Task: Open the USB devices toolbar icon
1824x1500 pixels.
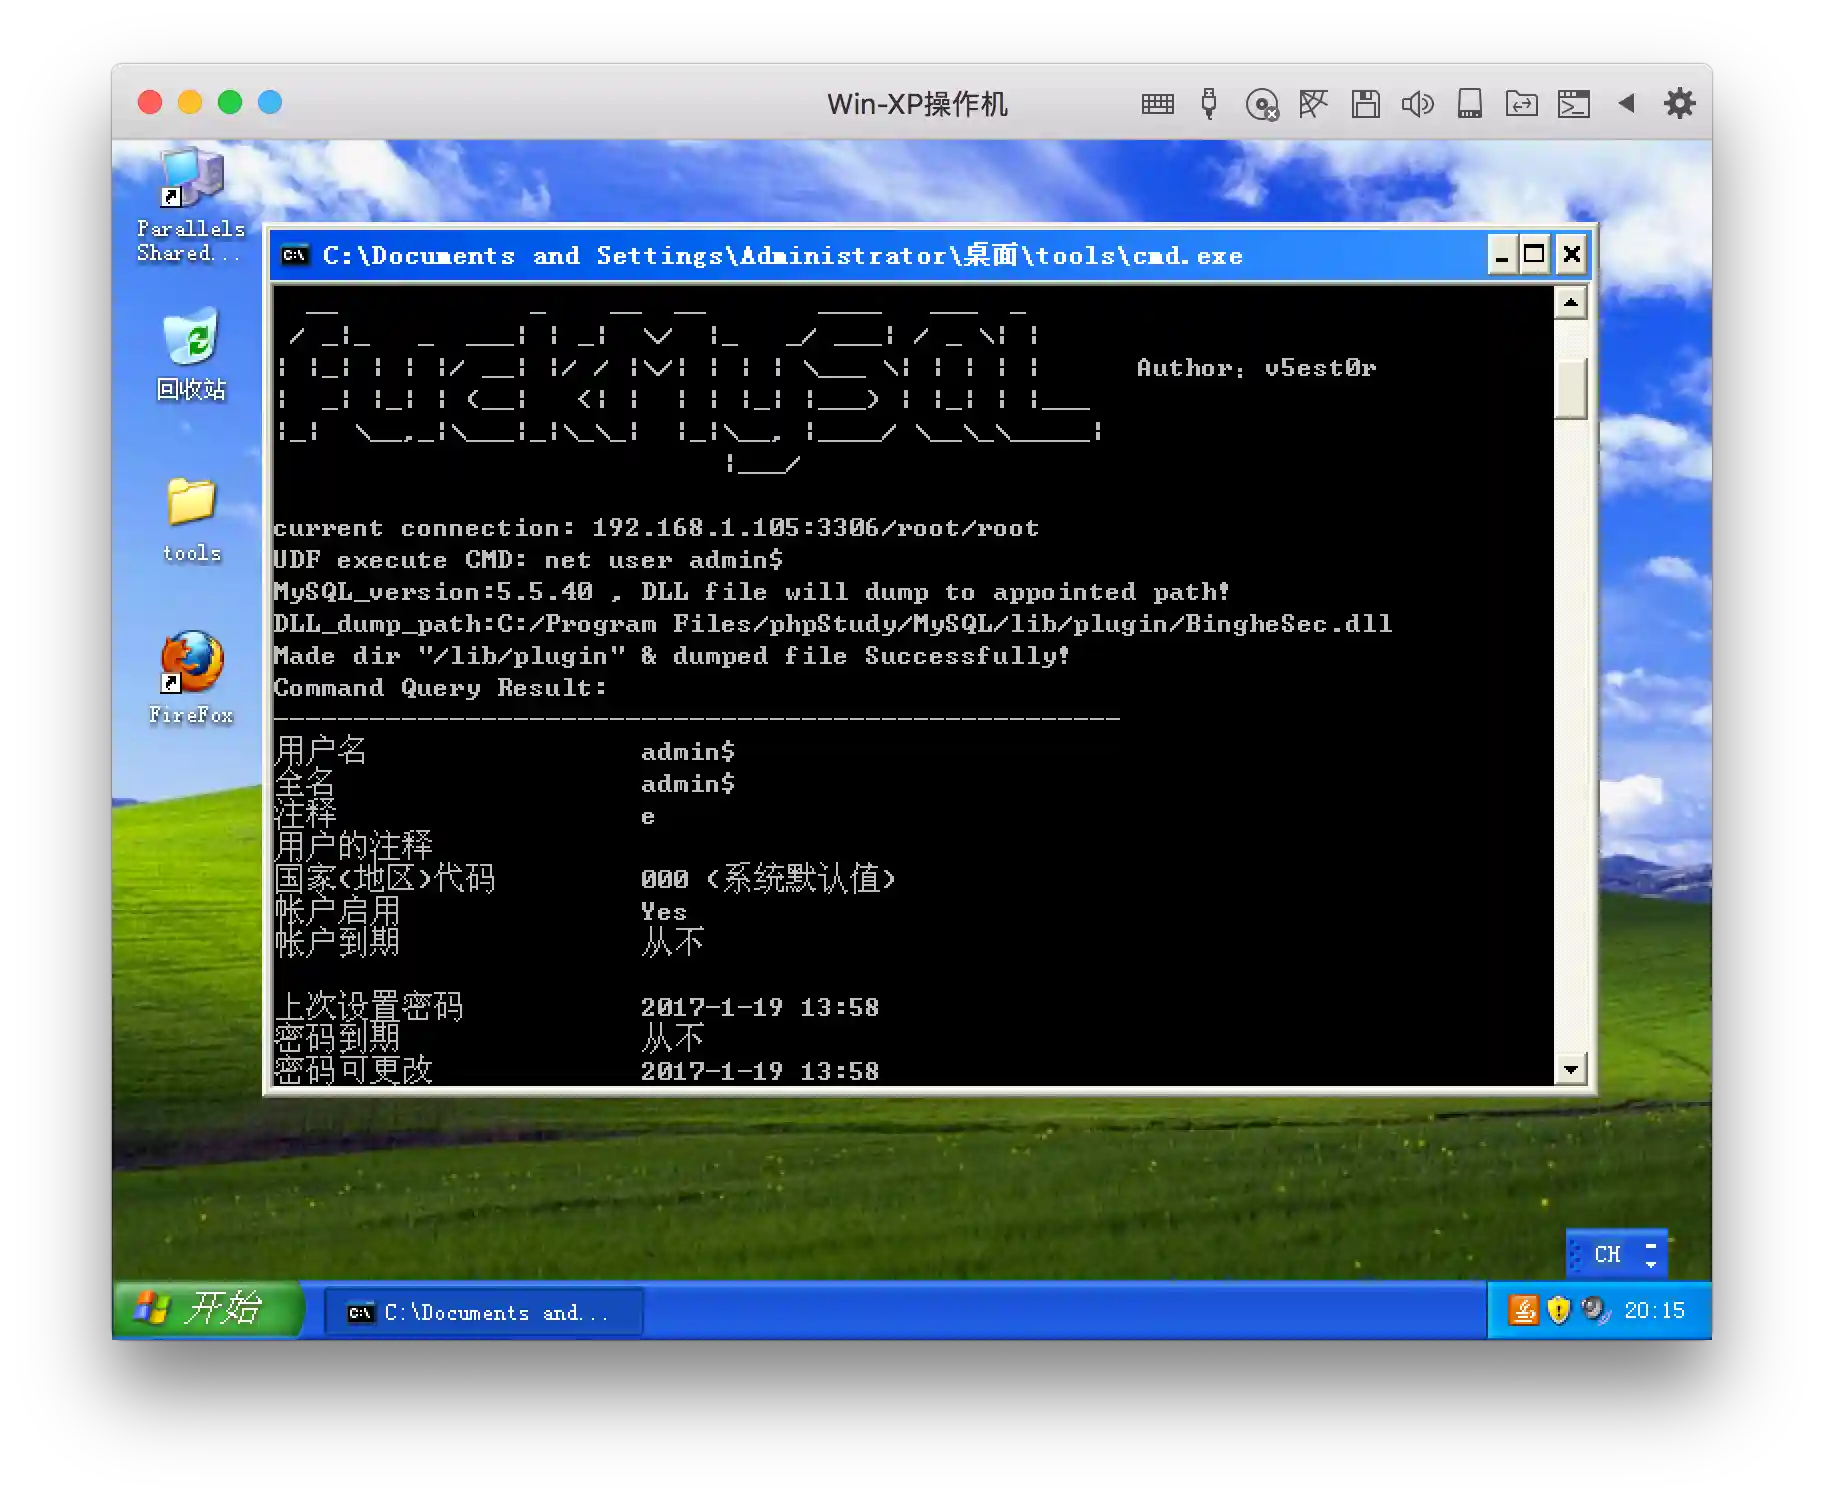Action: [x=1209, y=104]
